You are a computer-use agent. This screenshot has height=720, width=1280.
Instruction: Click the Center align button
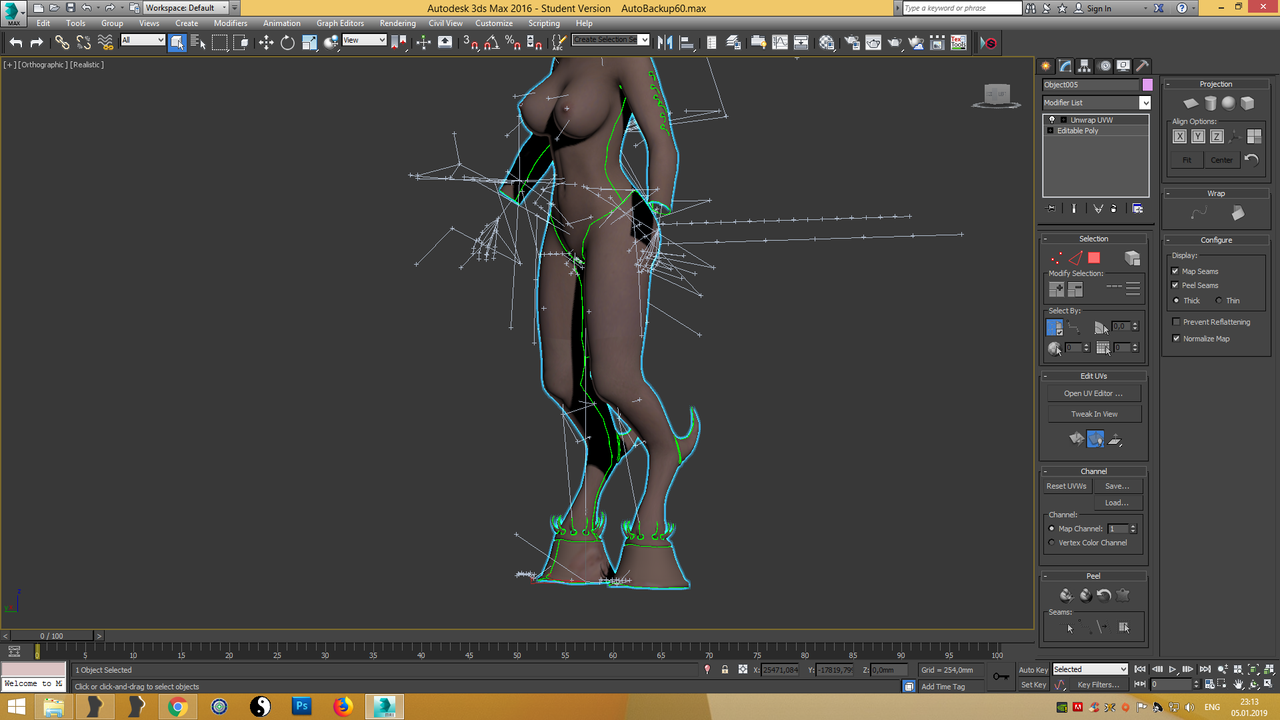(1221, 160)
